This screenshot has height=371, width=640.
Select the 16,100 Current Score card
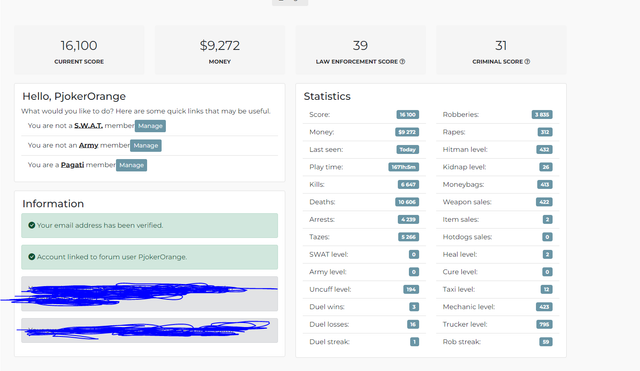(x=79, y=50)
